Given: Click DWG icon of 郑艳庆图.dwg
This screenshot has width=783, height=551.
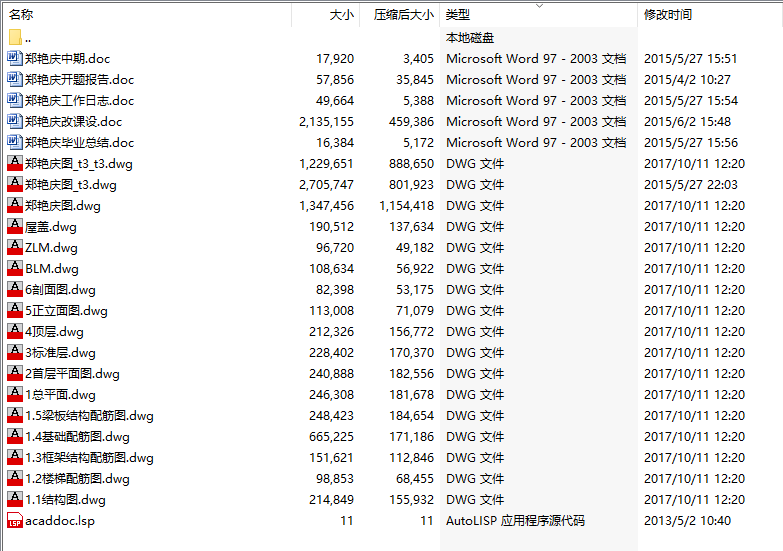Looking at the screenshot, I should 15,205.
